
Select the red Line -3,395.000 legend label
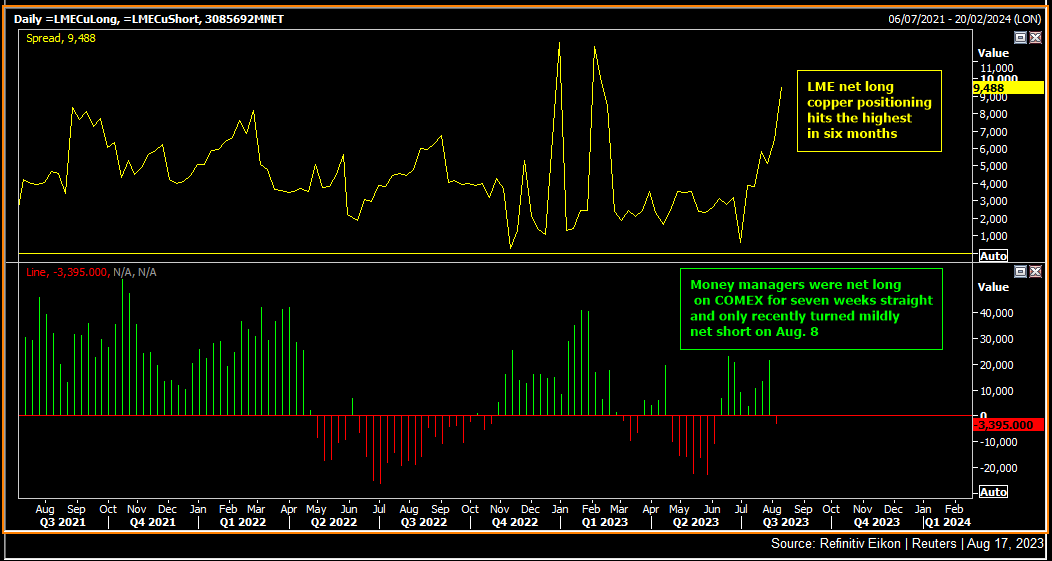coord(90,272)
